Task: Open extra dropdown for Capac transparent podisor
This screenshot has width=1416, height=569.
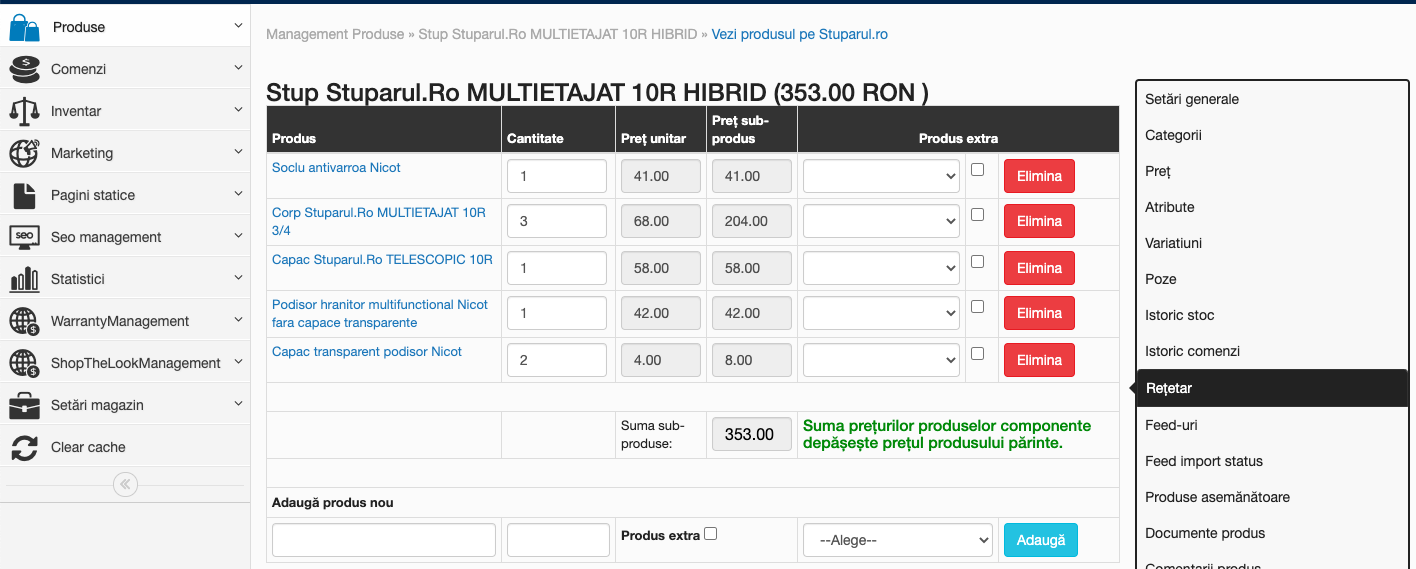Action: pyautogui.click(x=881, y=360)
